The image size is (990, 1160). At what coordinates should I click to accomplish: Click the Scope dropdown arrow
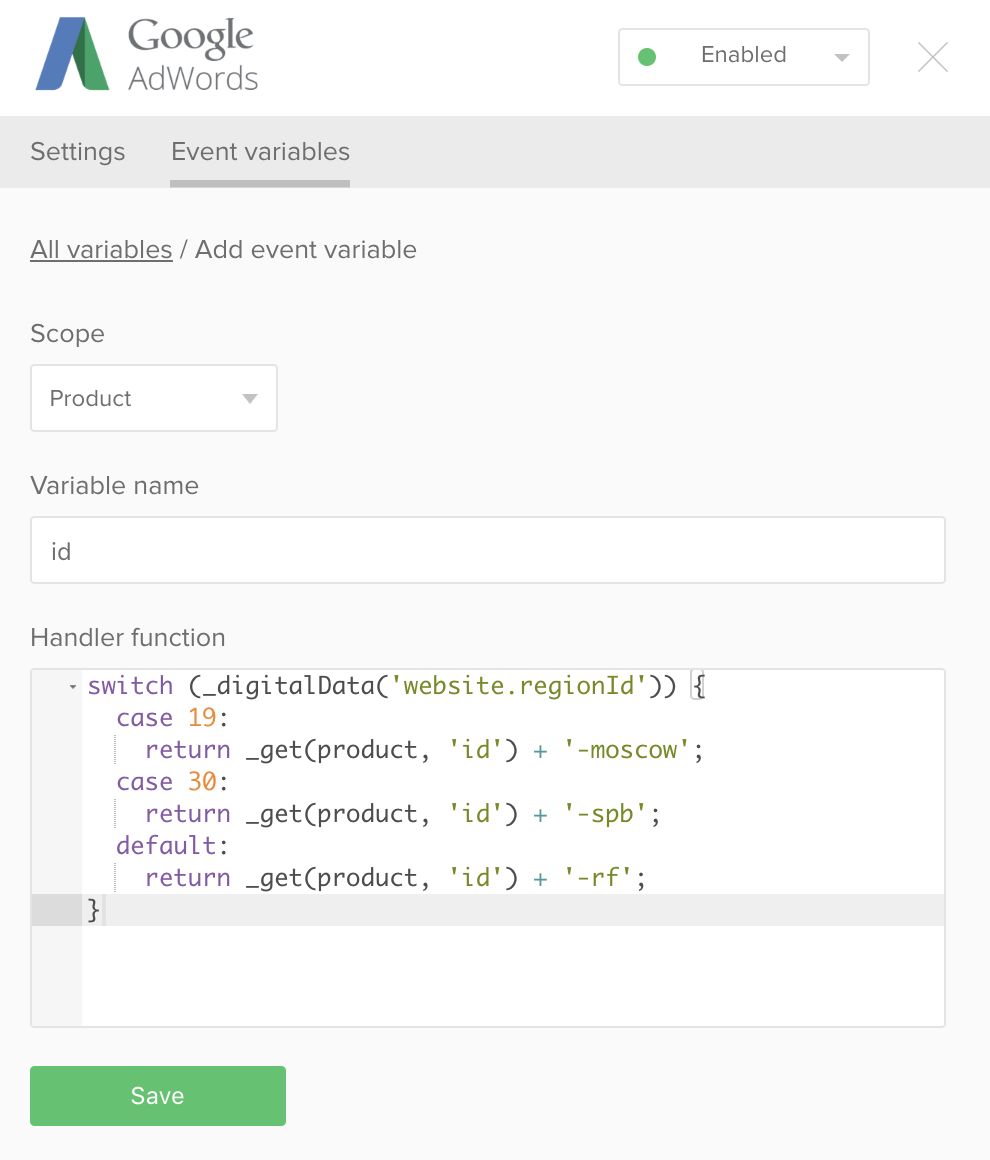tap(250, 399)
